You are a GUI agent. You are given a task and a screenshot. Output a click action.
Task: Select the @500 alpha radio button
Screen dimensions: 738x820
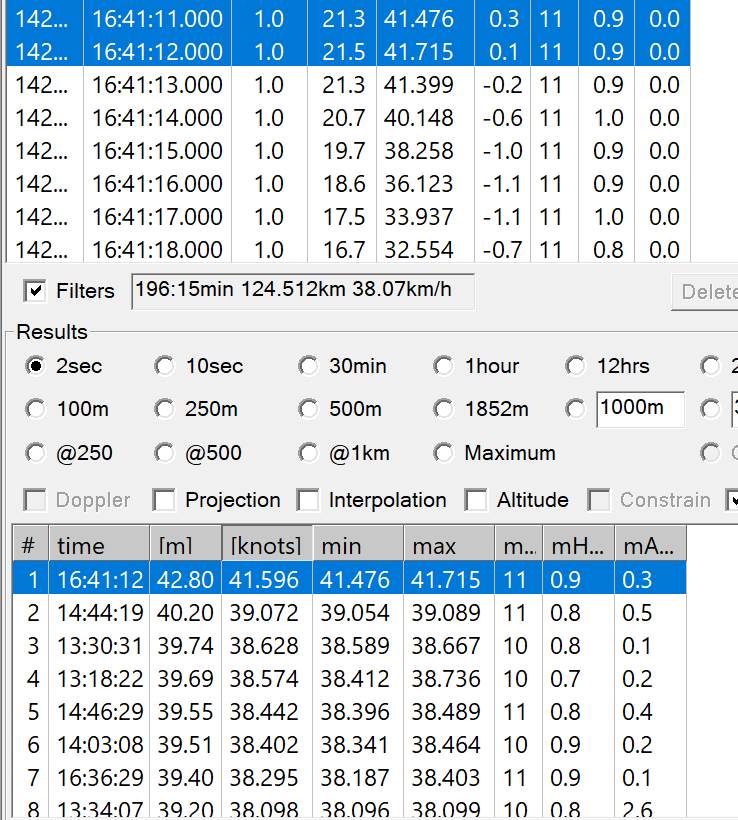pos(165,453)
